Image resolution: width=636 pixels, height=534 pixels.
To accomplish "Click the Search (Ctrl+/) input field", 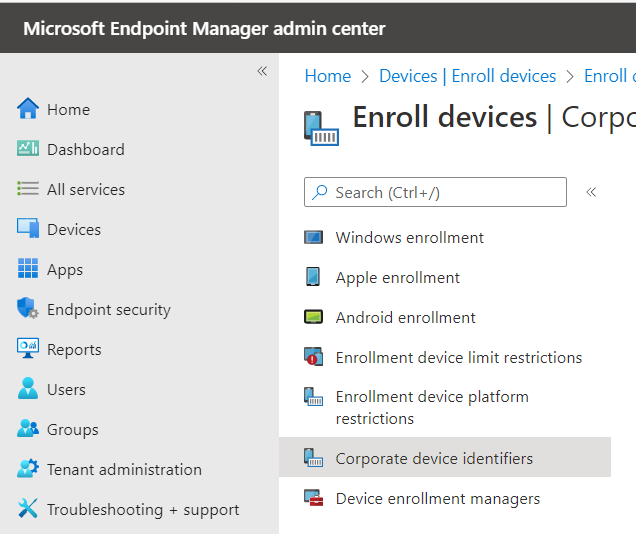I will (435, 192).
